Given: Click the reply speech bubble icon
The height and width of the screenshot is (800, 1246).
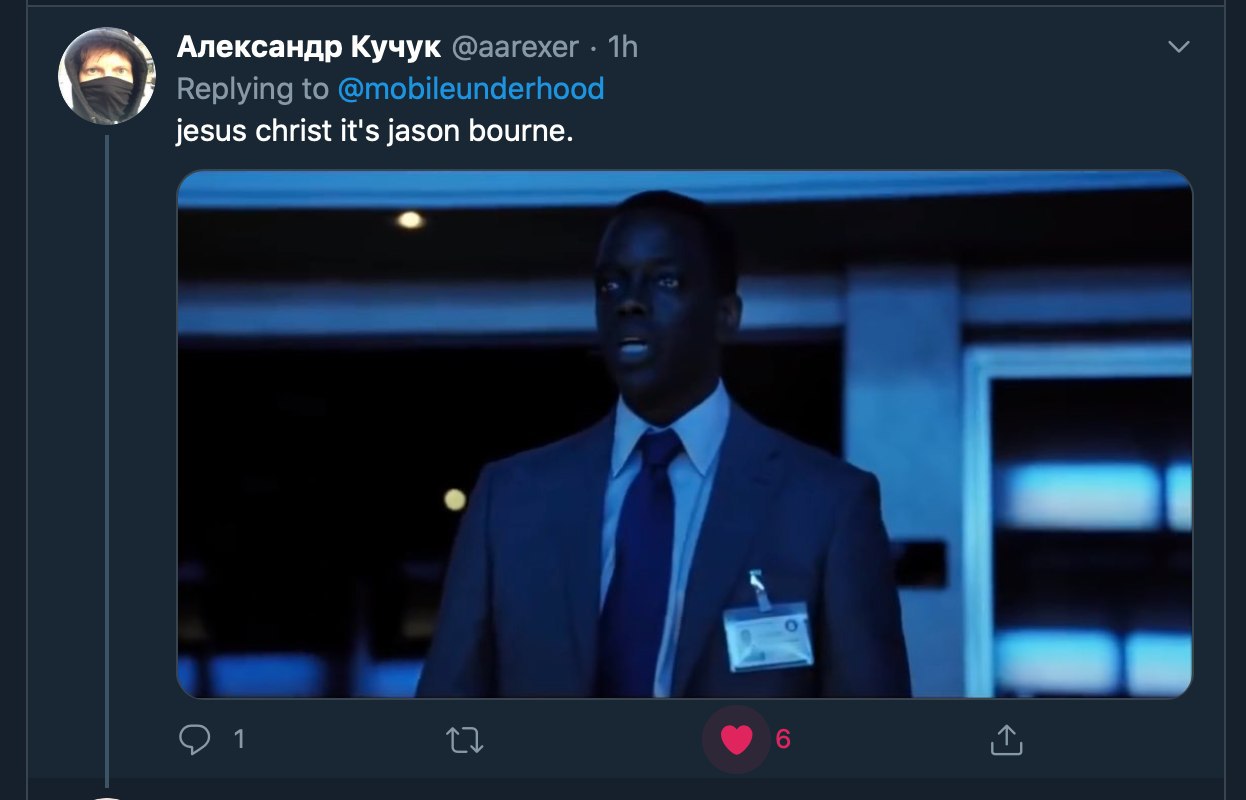Looking at the screenshot, I should click(x=195, y=740).
